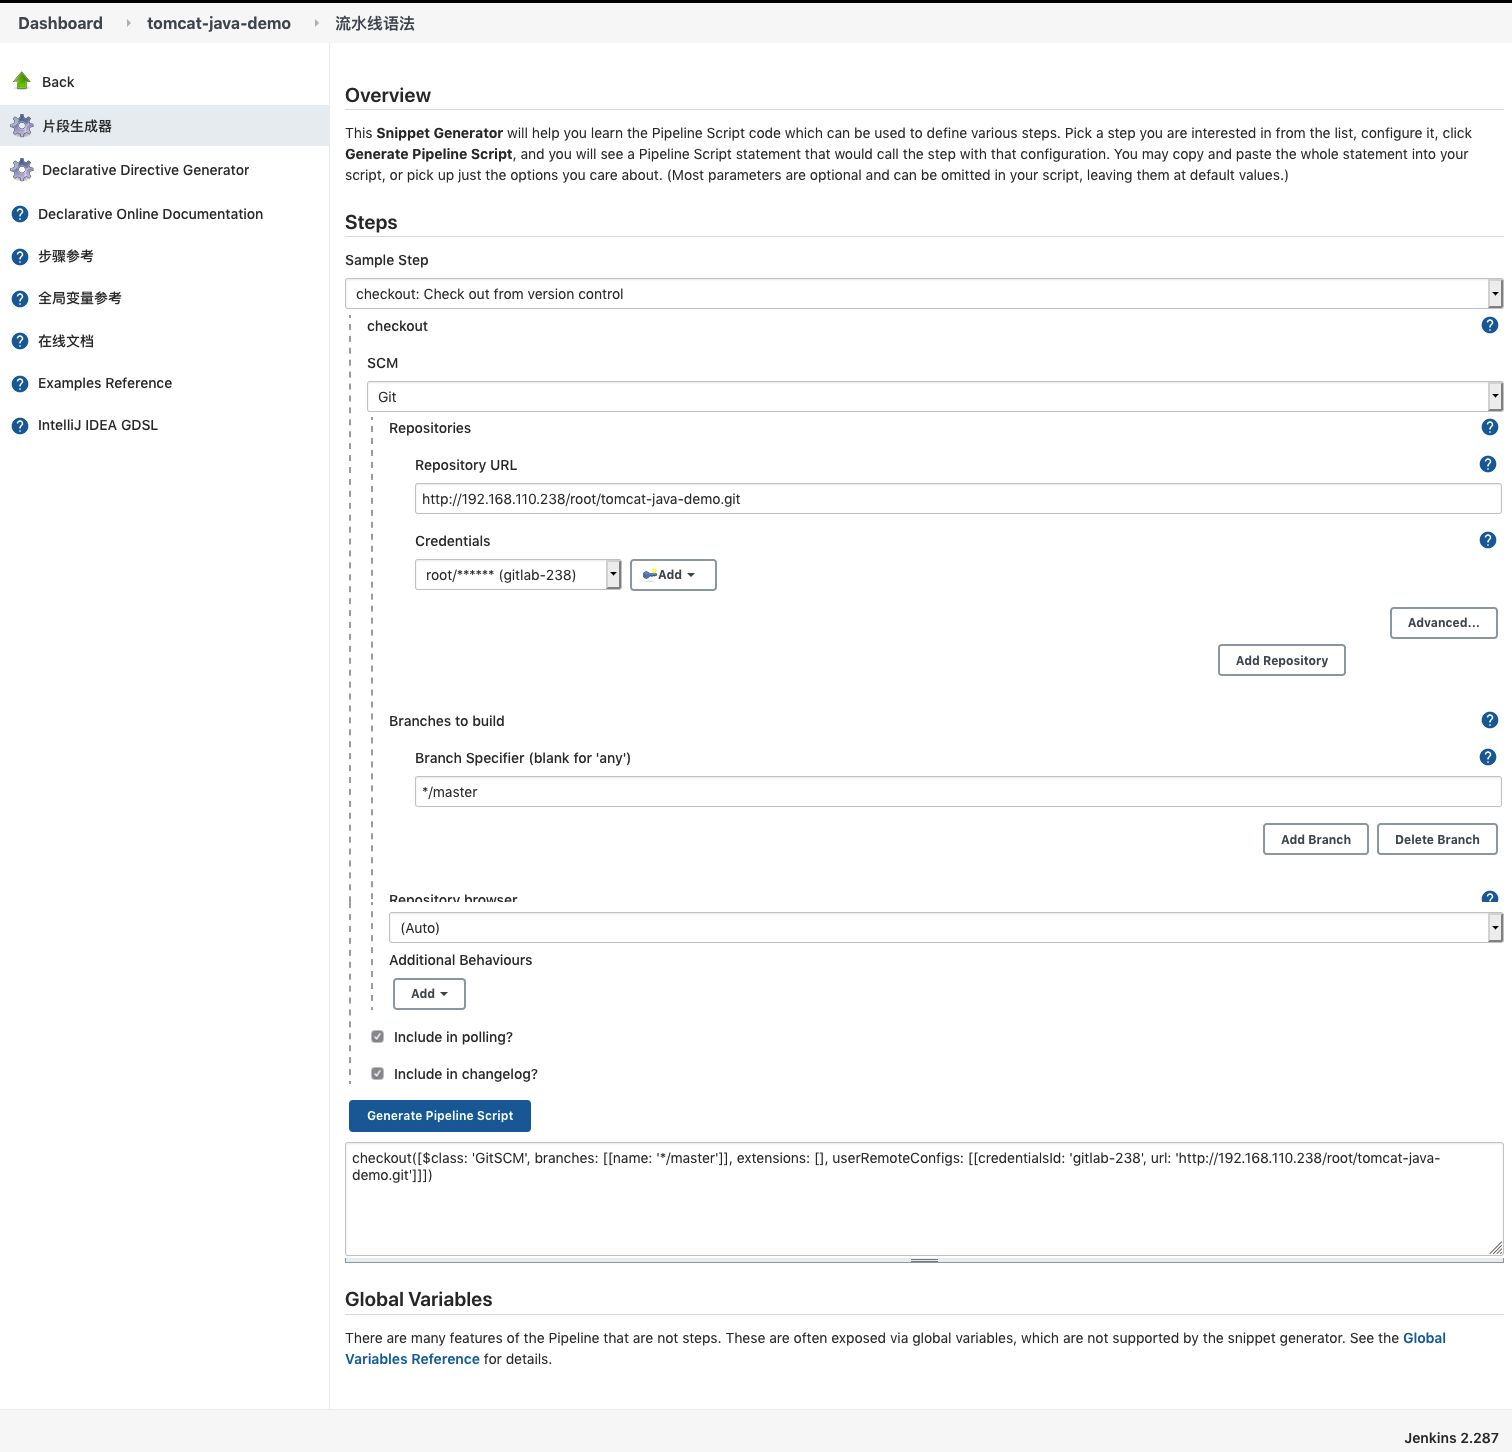The image size is (1512, 1452).
Task: Click Generate Pipeline Script button
Action: point(440,1116)
